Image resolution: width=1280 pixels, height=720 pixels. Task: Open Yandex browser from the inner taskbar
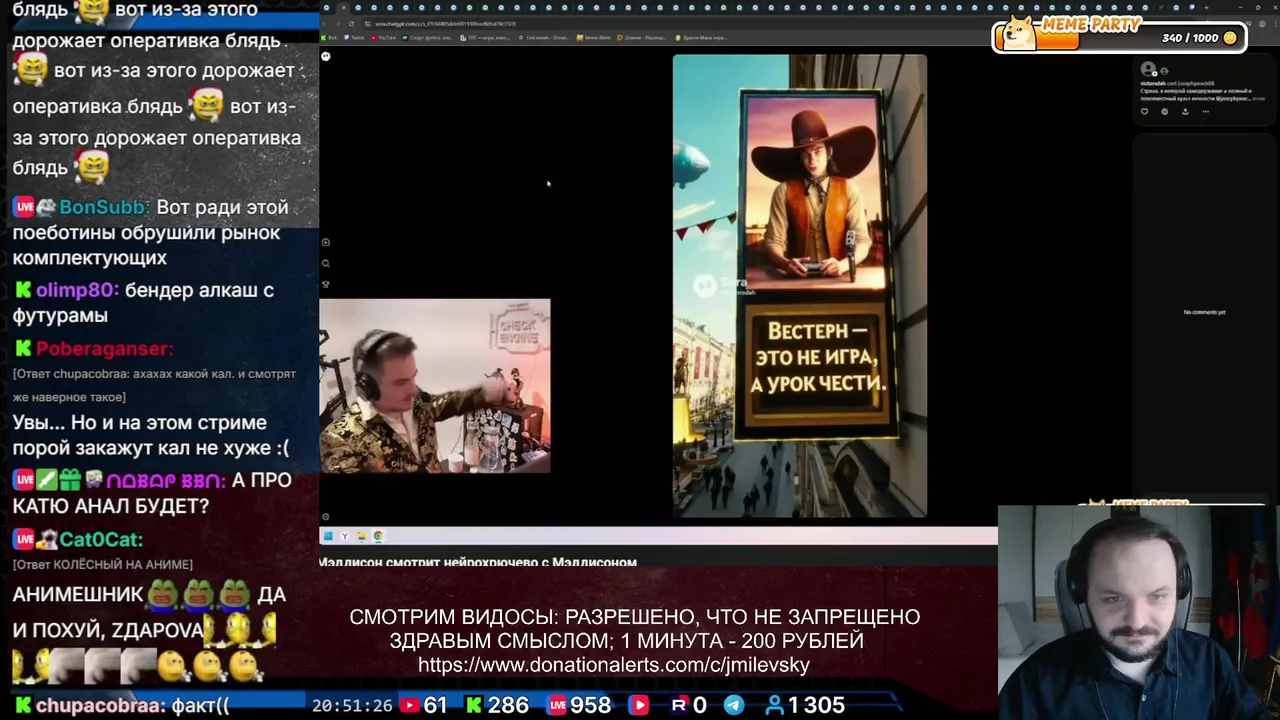pyautogui.click(x=344, y=536)
